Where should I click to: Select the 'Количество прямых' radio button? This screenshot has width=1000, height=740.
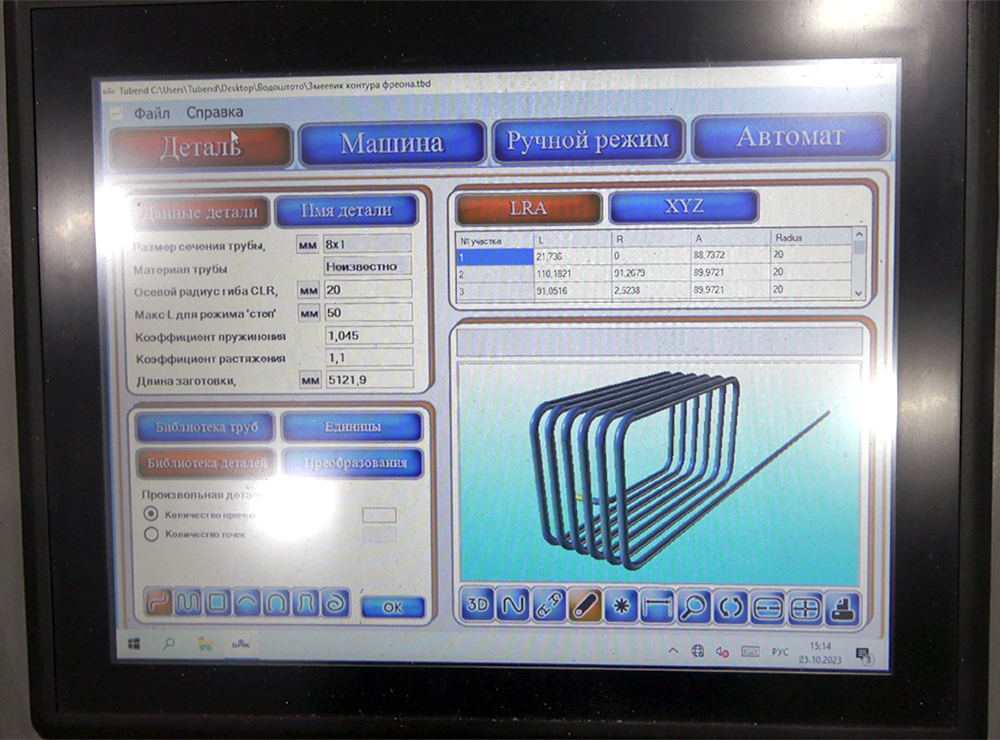(x=152, y=514)
